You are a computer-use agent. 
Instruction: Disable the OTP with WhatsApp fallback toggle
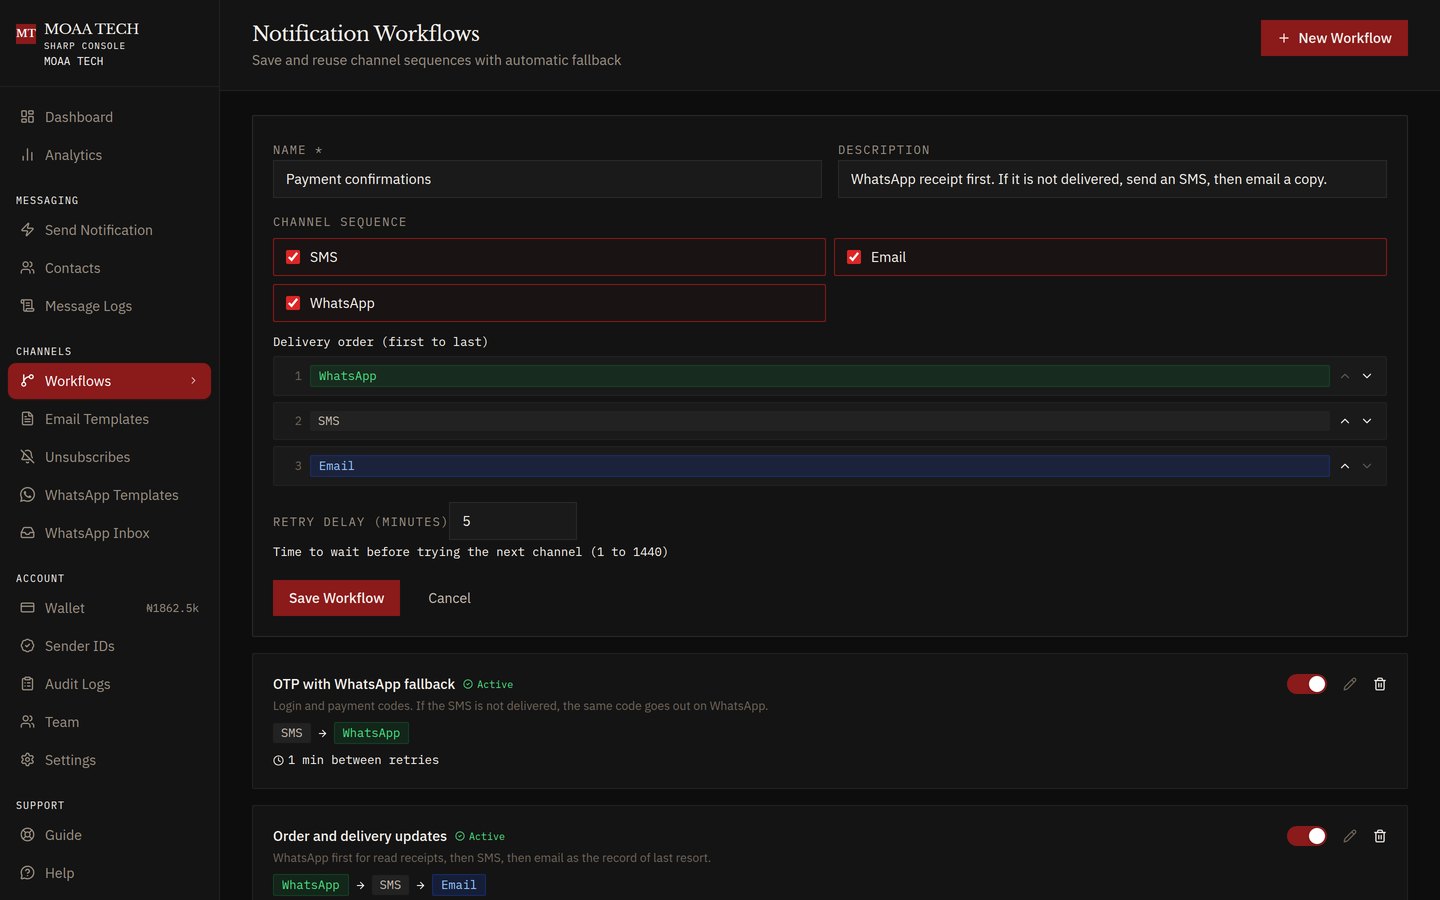pos(1306,684)
